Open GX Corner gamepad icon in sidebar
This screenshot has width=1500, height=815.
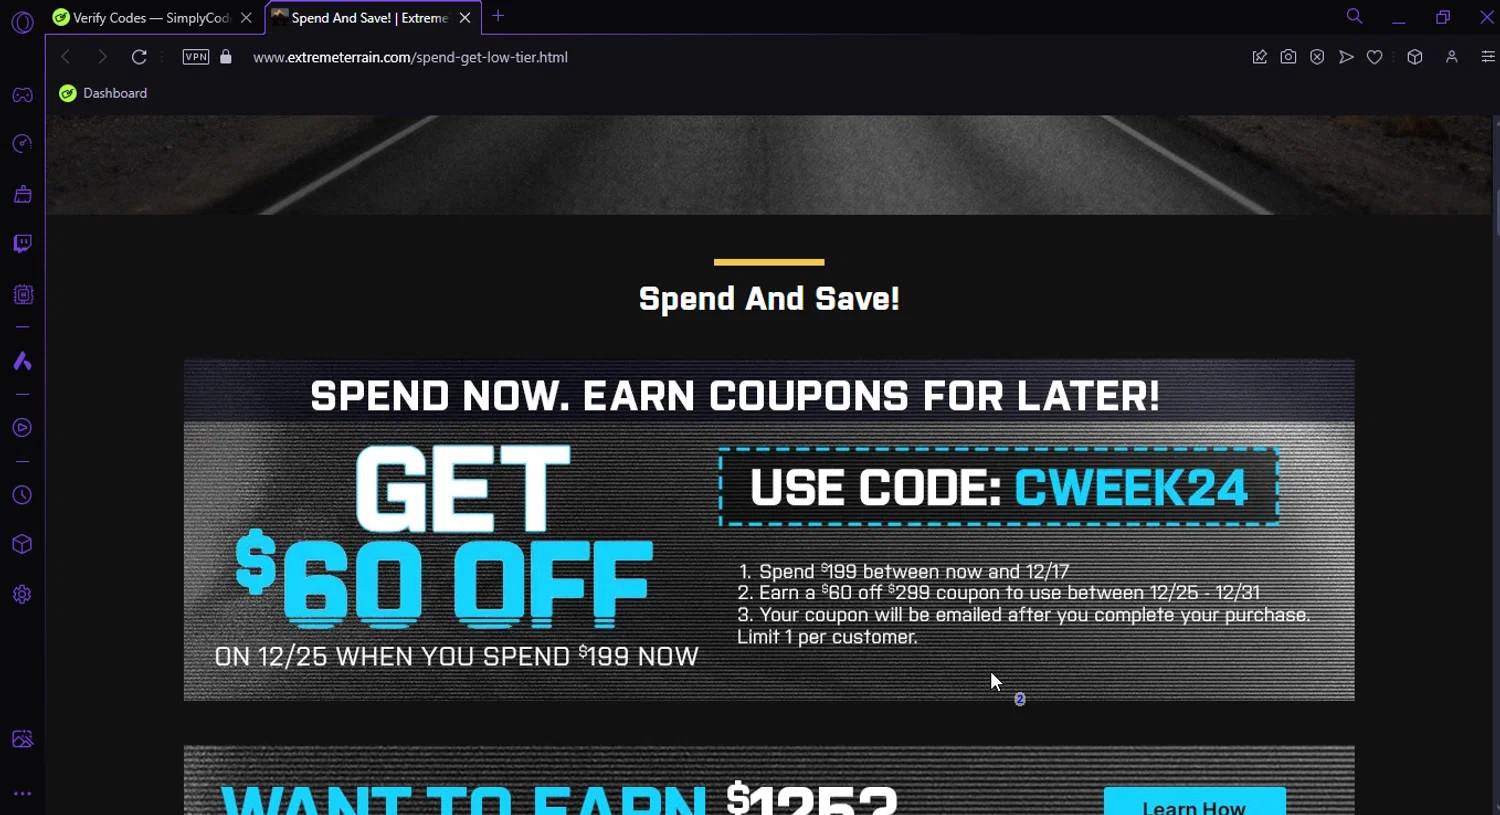(22, 95)
